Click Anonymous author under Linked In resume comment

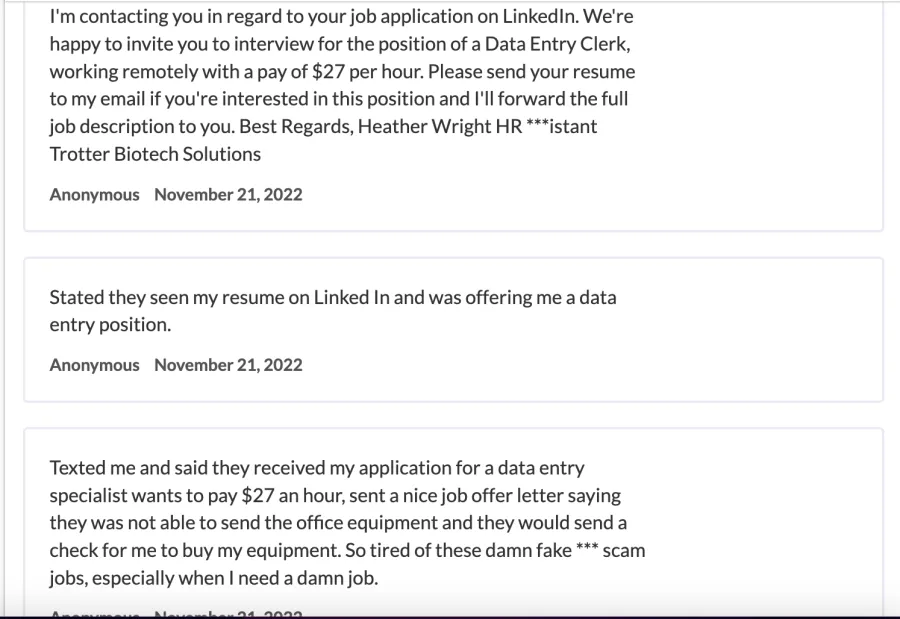tap(94, 365)
